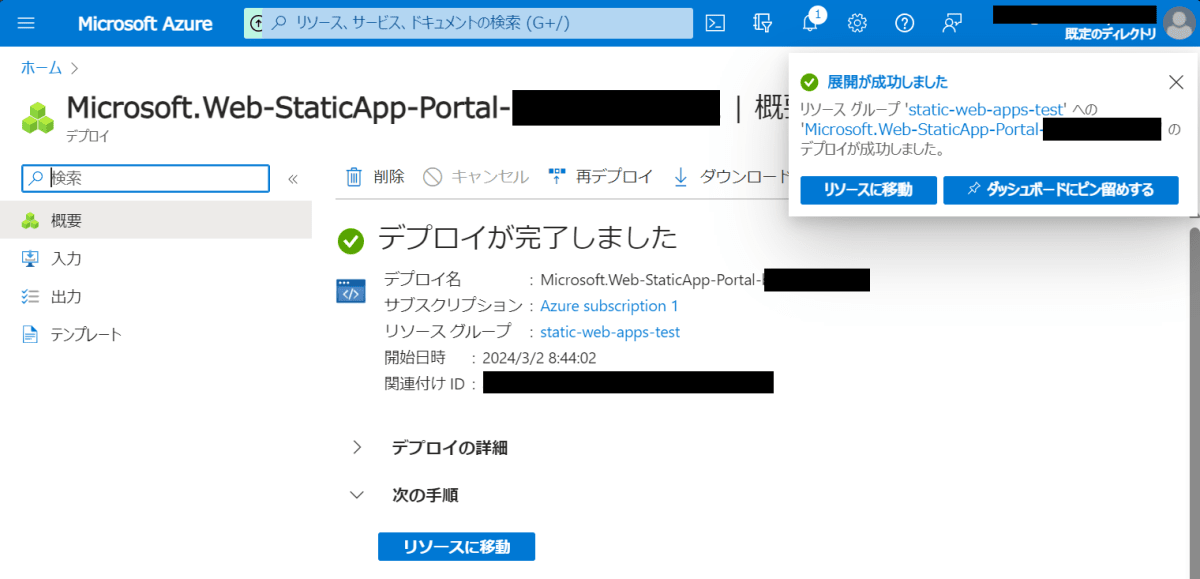Open the notifications bell
The width and height of the screenshot is (1200, 579).
pos(811,23)
